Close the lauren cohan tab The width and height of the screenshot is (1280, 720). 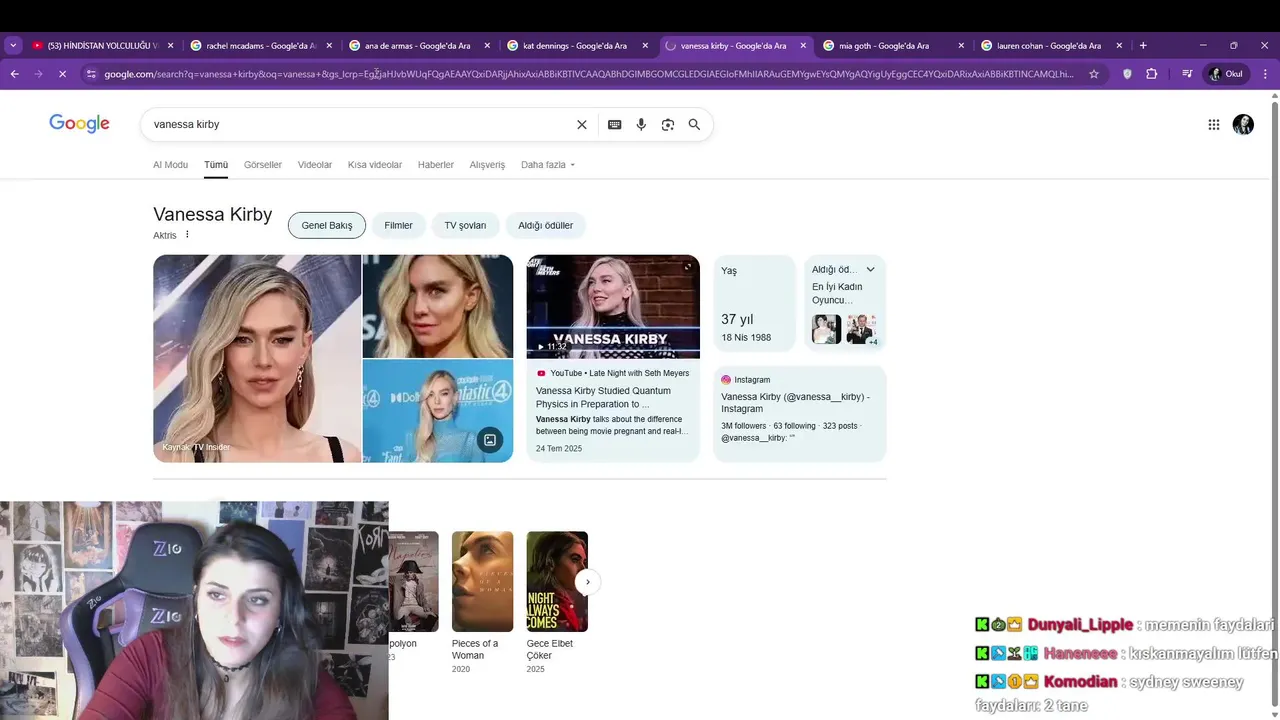[1119, 46]
